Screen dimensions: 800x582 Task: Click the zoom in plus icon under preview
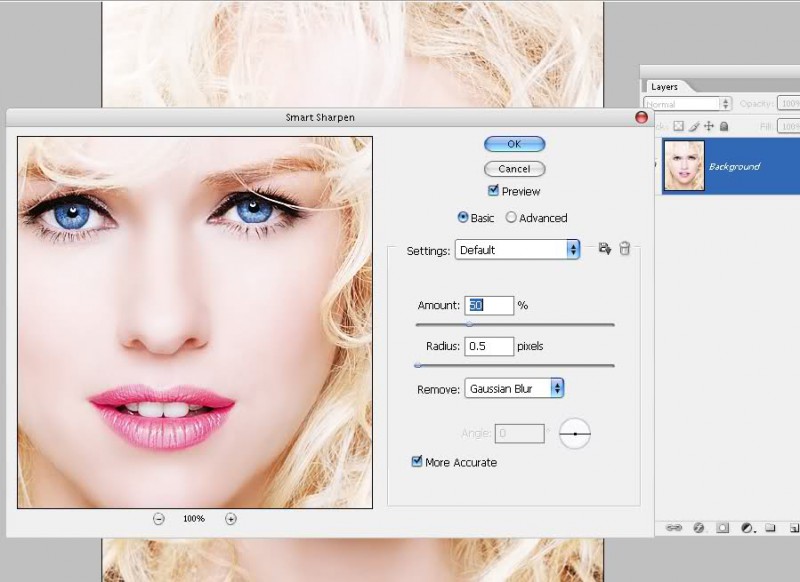tap(231, 518)
